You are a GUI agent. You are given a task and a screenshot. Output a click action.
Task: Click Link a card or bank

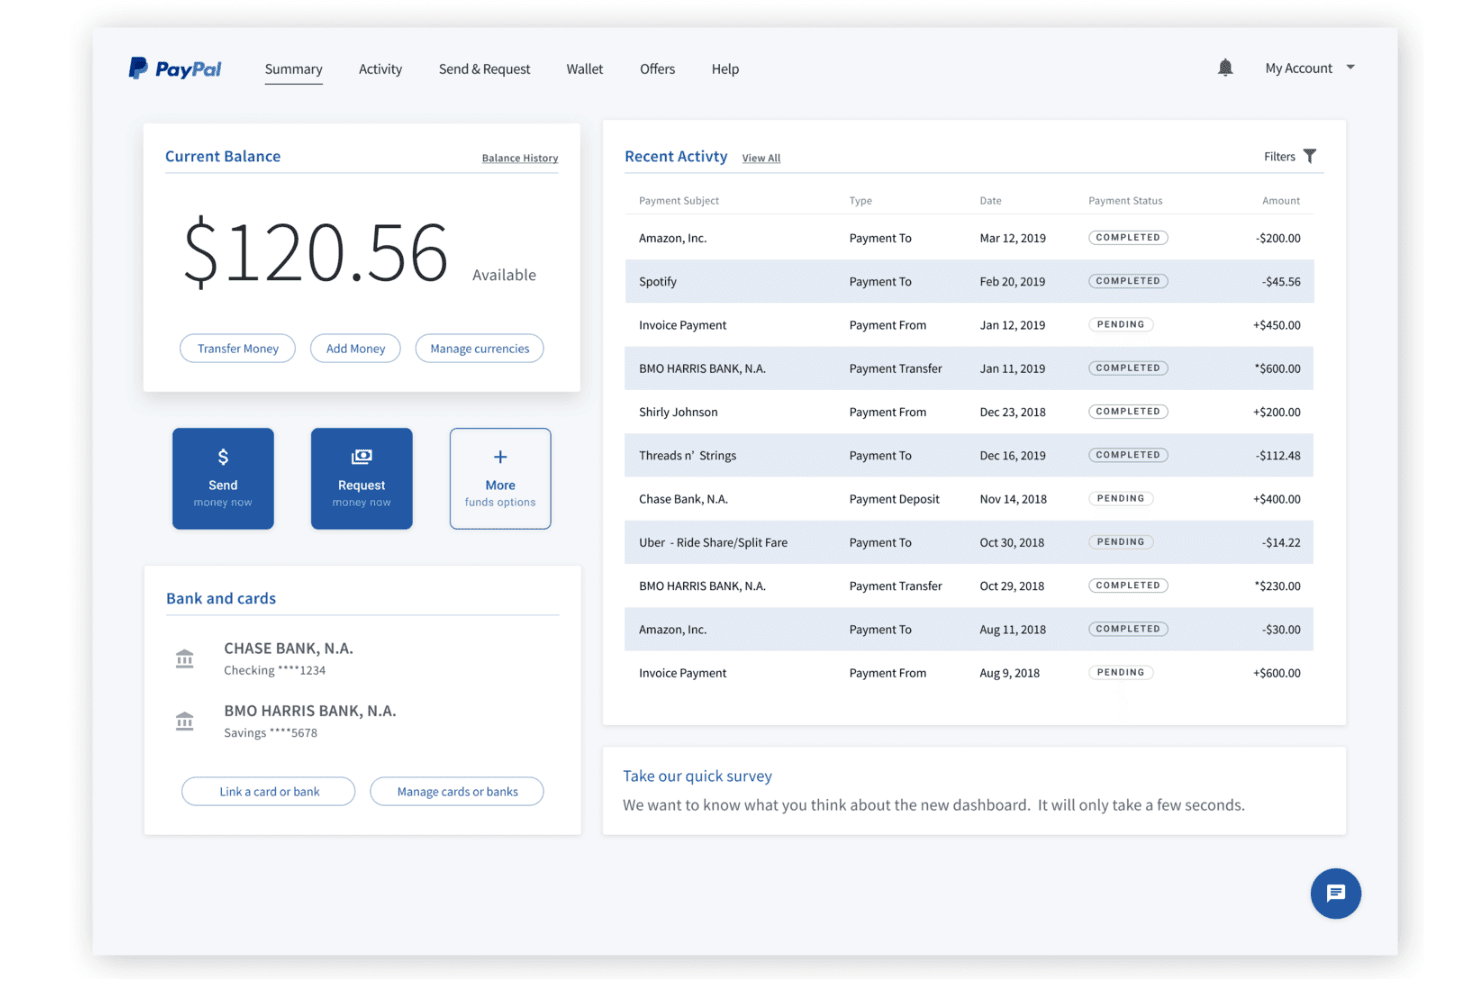click(x=269, y=791)
